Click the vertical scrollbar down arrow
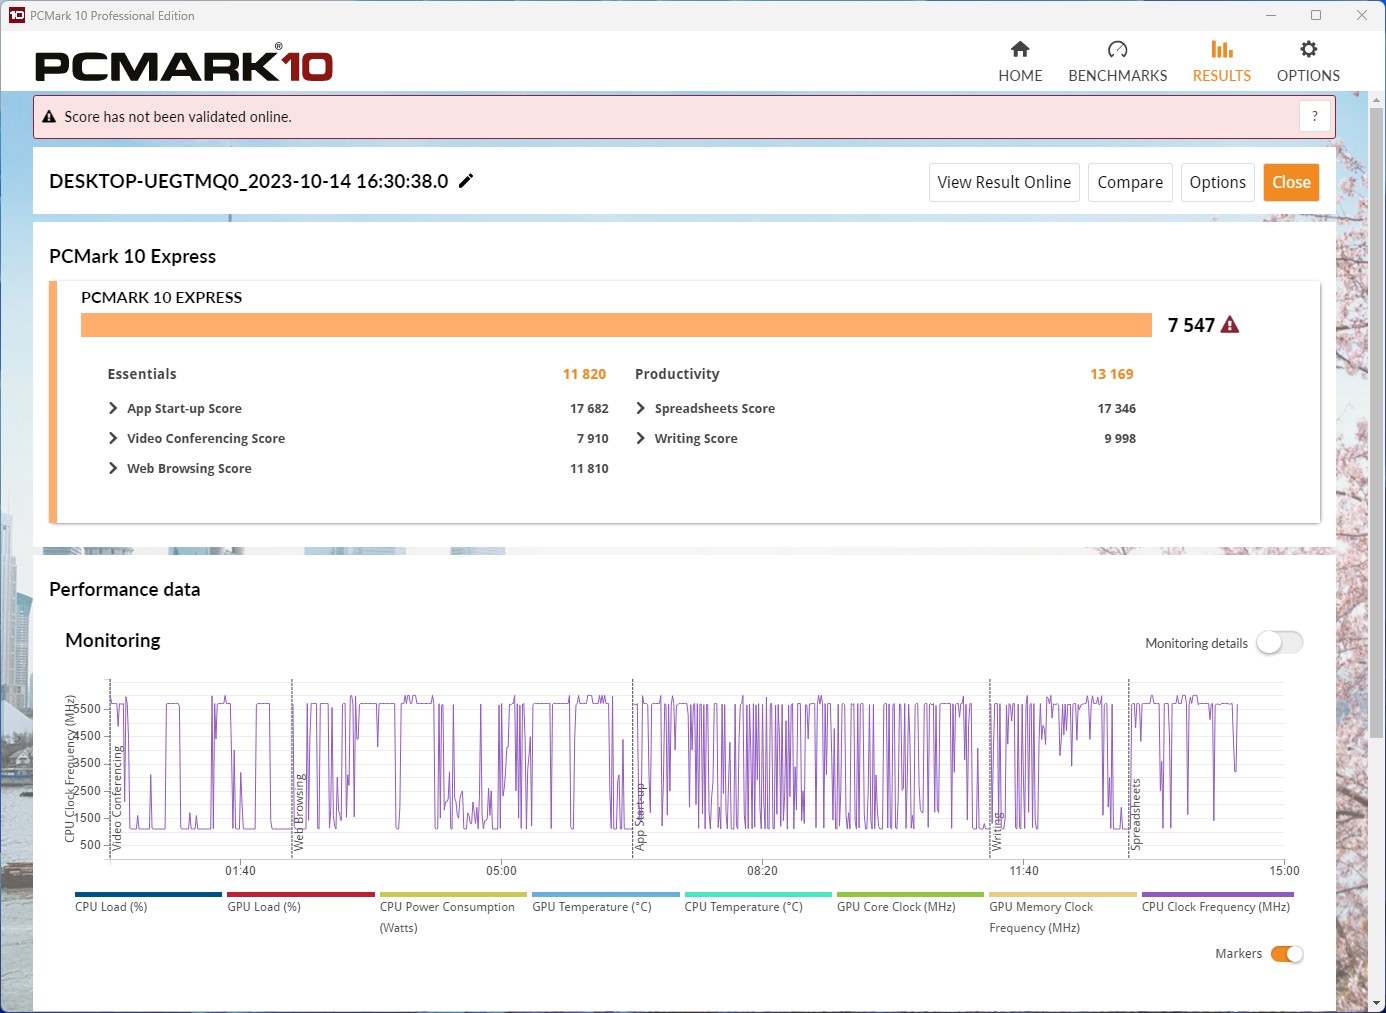The height and width of the screenshot is (1013, 1386). coord(1376,1002)
